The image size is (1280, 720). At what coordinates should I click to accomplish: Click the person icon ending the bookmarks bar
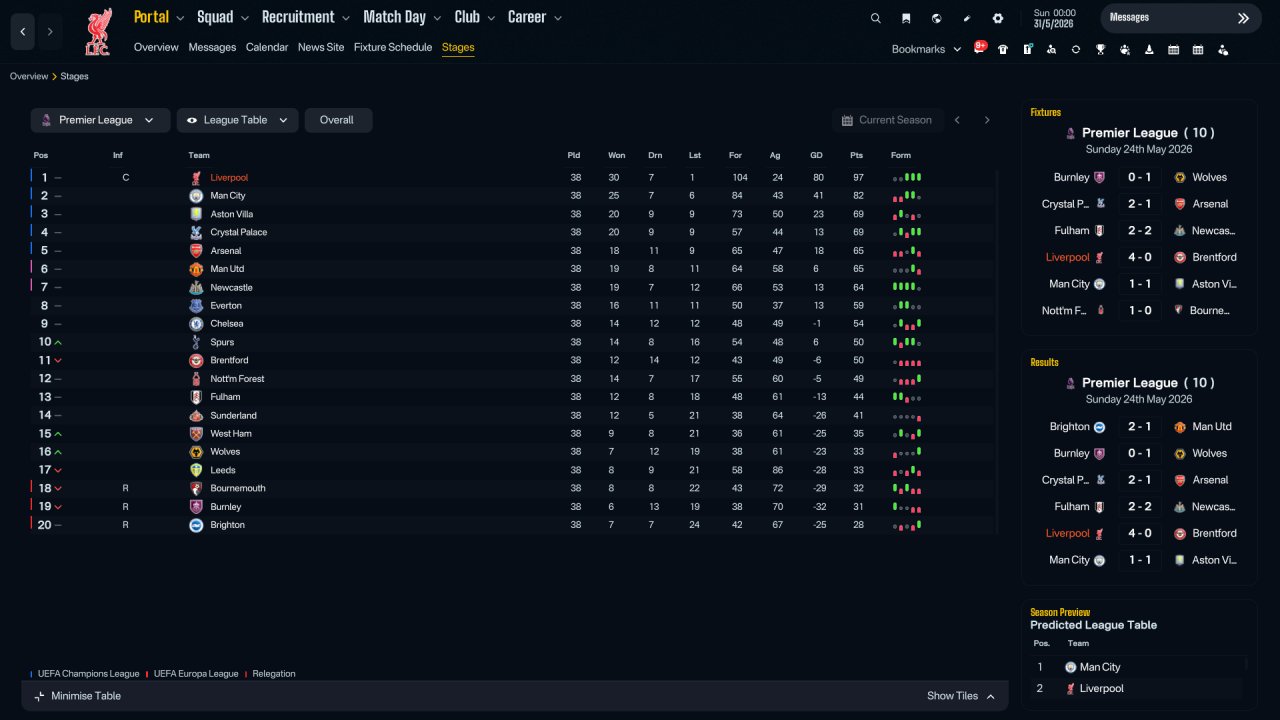(x=1222, y=49)
